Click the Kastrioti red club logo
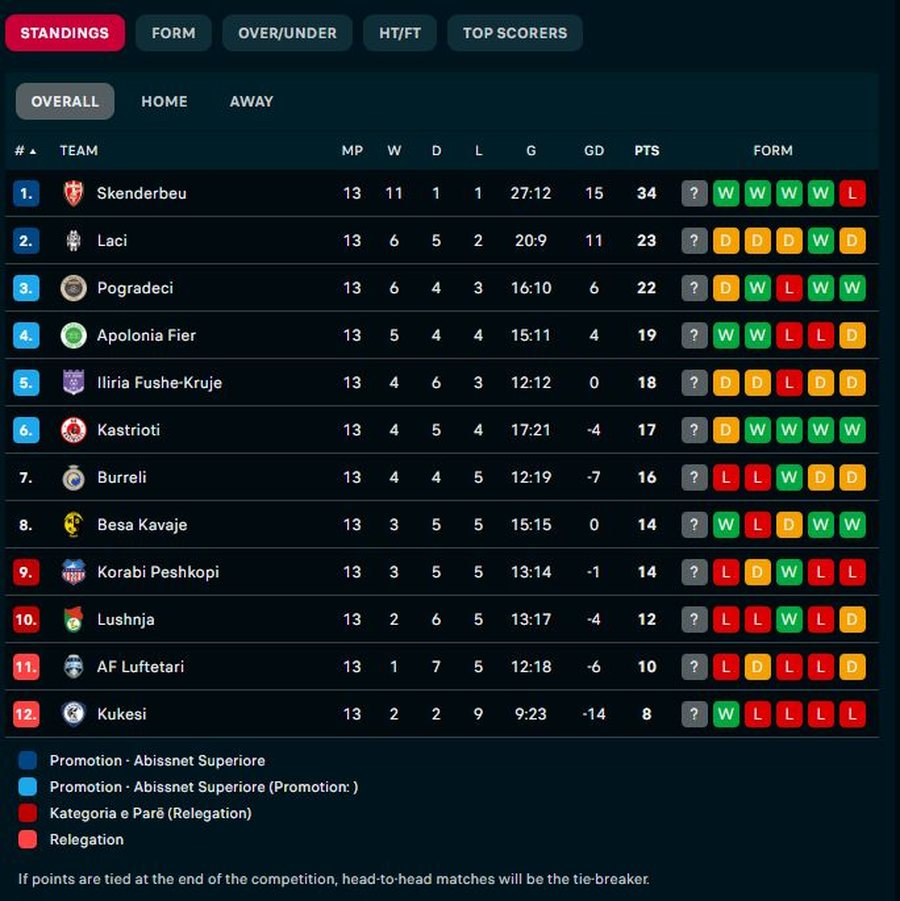This screenshot has height=901, width=900. pos(73,430)
